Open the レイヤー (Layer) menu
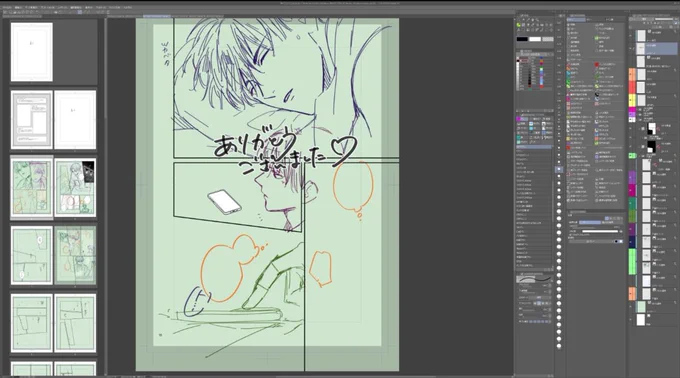 [x=62, y=7]
